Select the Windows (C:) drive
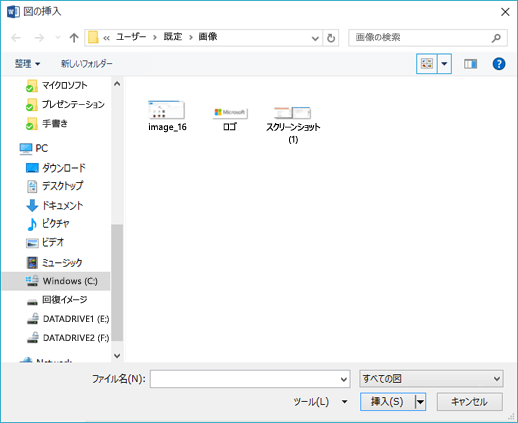Image resolution: width=518 pixels, height=423 pixels. (56, 281)
